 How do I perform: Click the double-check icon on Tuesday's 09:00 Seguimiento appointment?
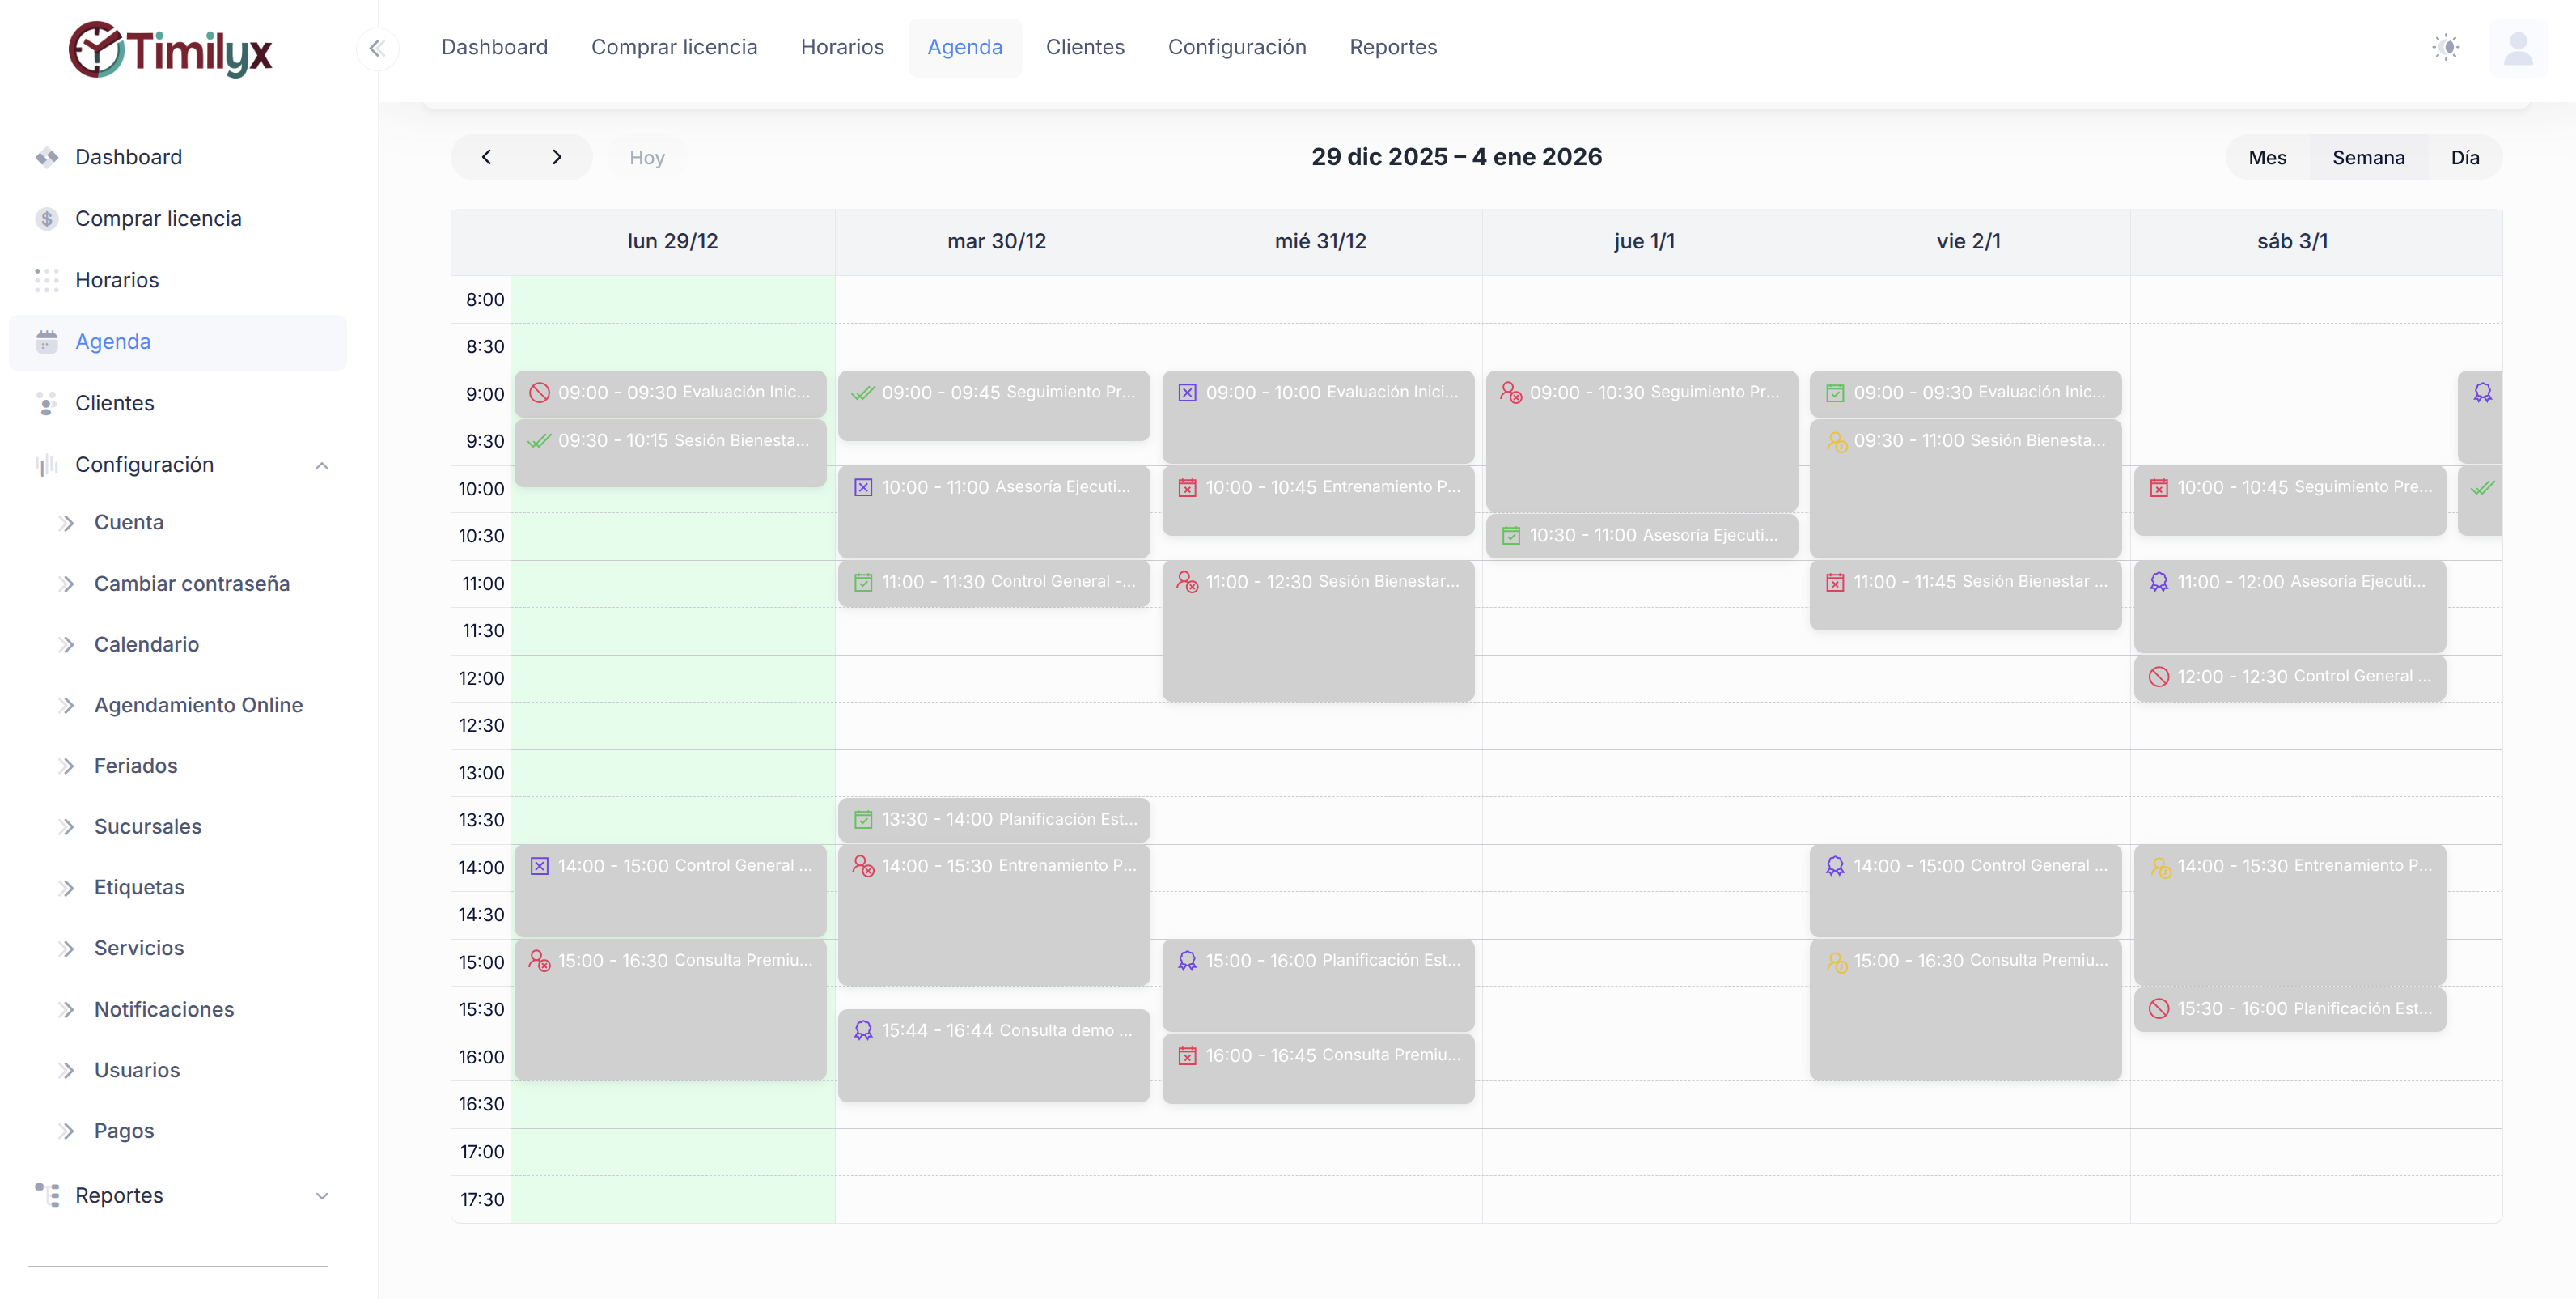(862, 393)
